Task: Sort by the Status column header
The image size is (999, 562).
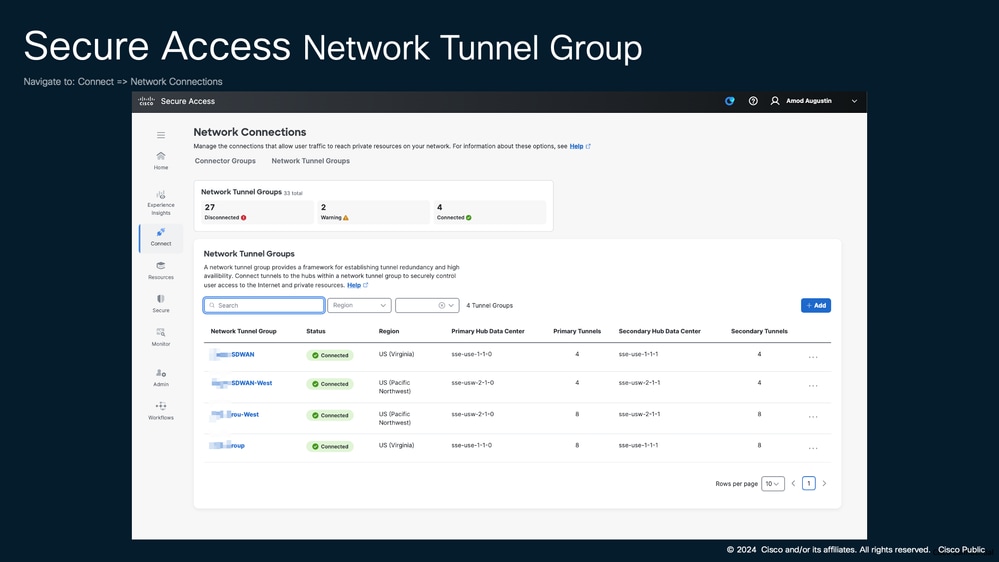Action: 316,331
